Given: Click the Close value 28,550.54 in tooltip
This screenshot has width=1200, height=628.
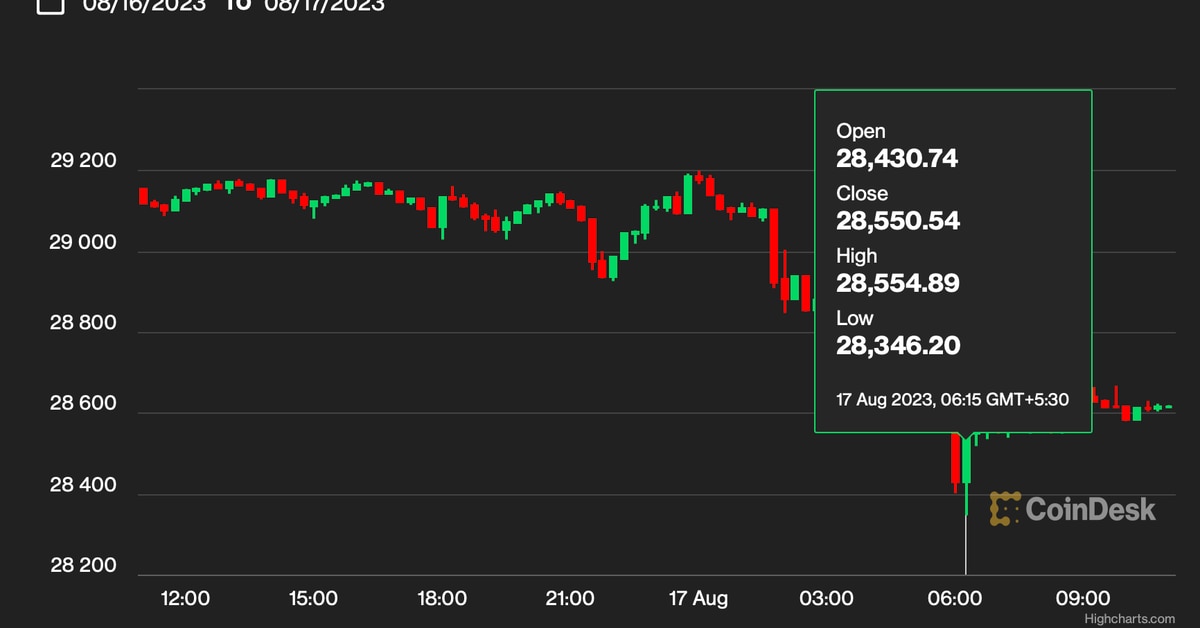Looking at the screenshot, I should (x=898, y=221).
